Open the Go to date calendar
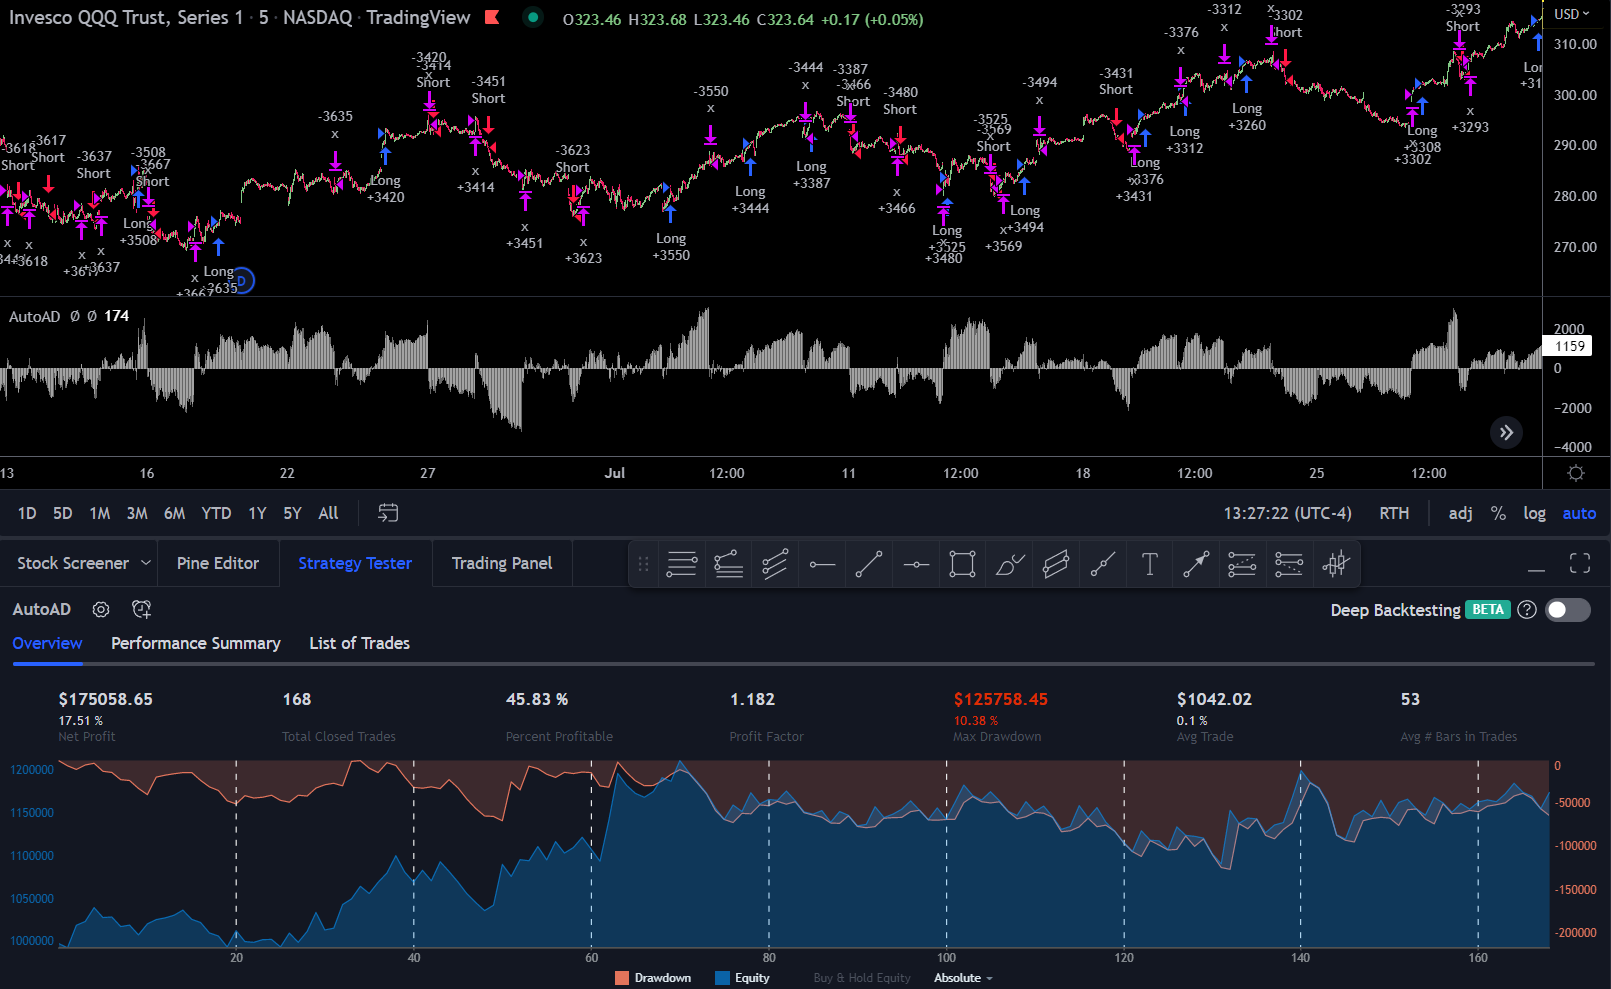The width and height of the screenshot is (1611, 989). 388,513
